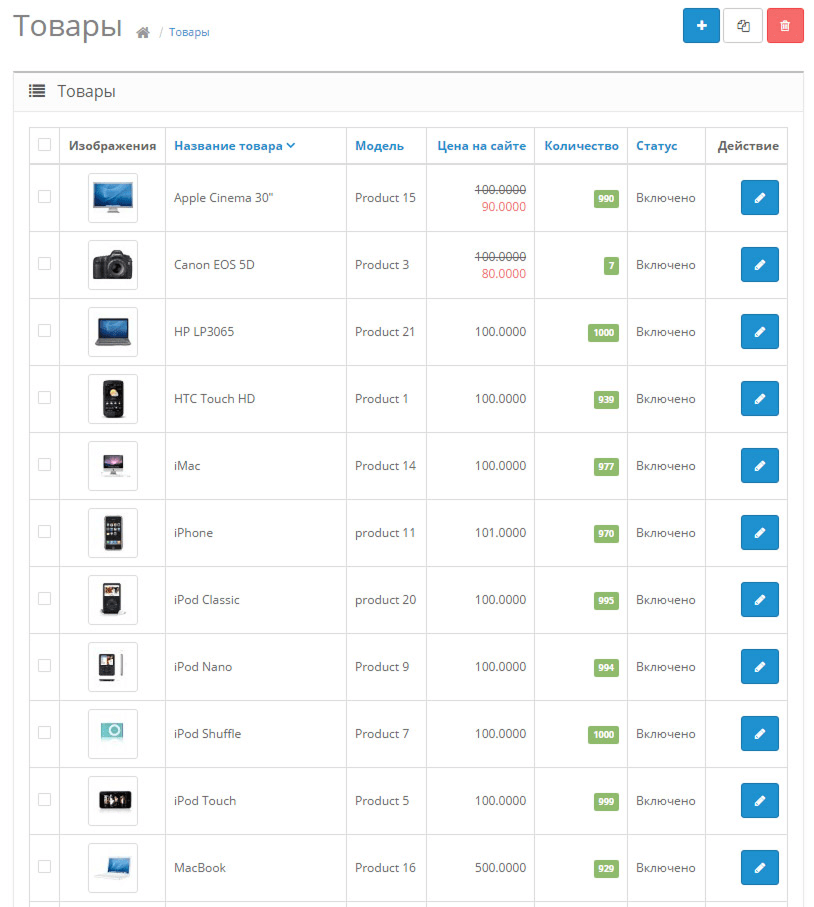Open the iMac product thumbnail

tap(113, 466)
